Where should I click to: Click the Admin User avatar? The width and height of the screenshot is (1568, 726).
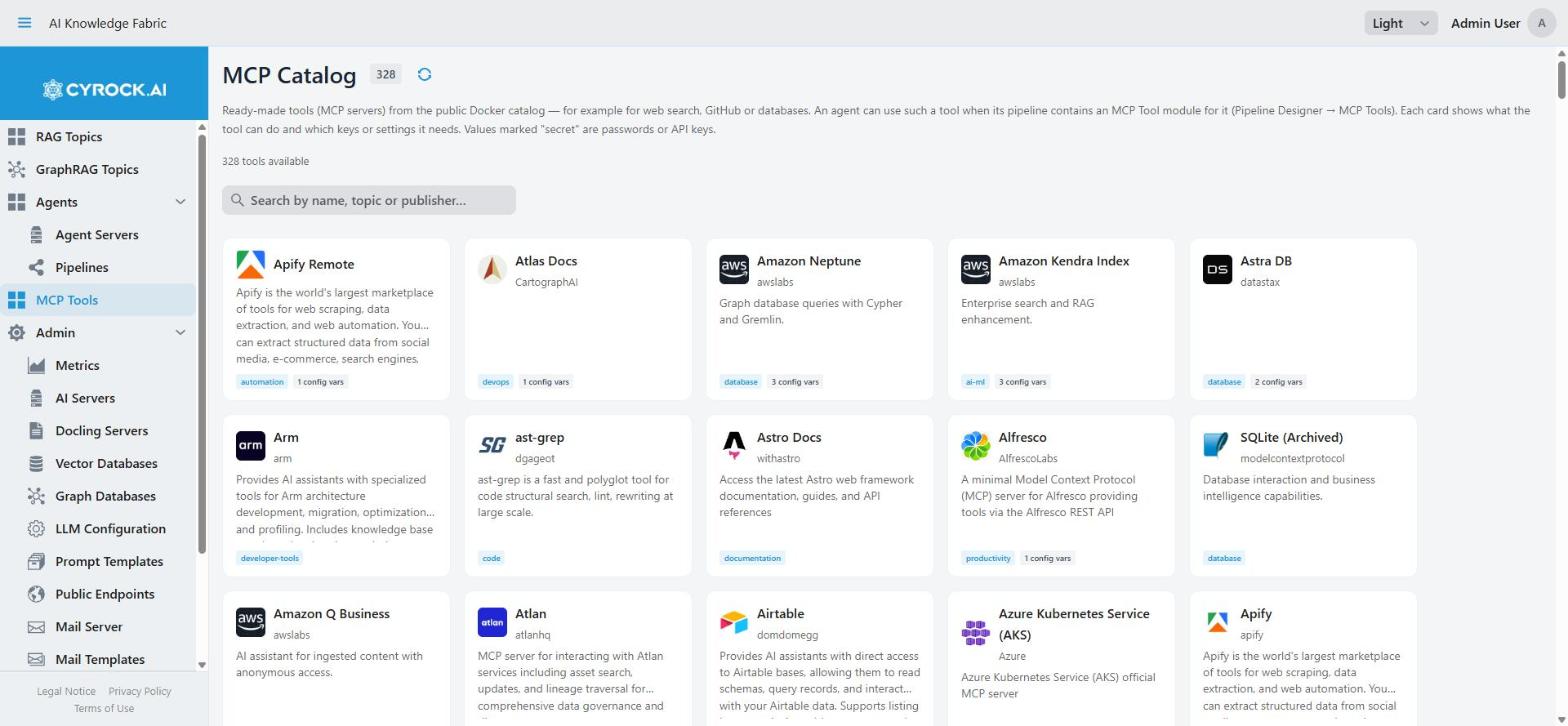(x=1542, y=23)
